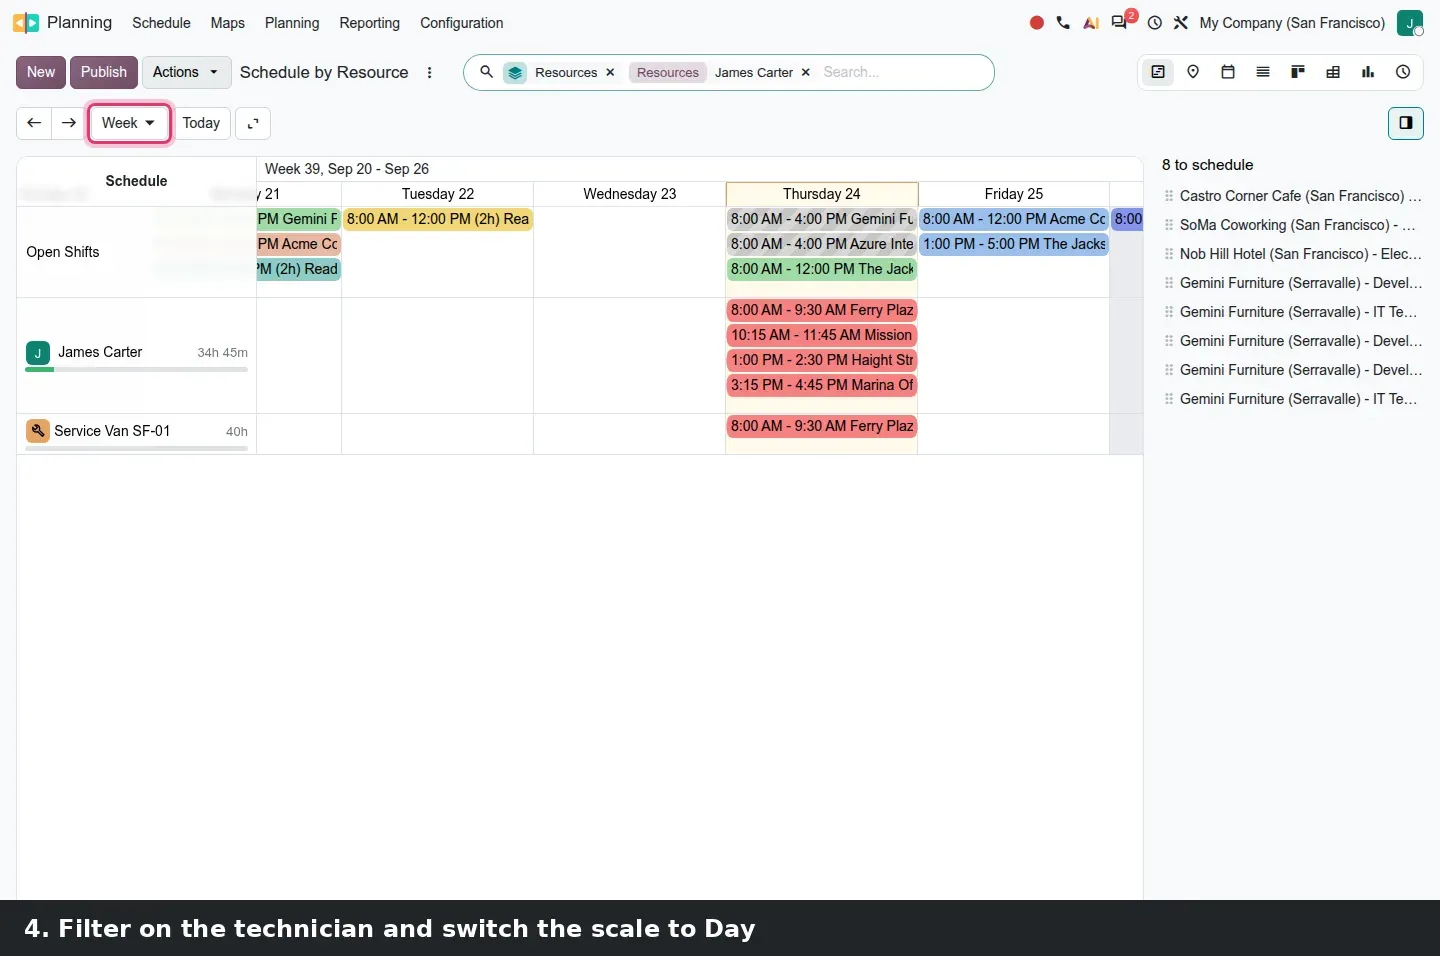Switch to Map view
Image resolution: width=1440 pixels, height=956 pixels.
[1193, 72]
